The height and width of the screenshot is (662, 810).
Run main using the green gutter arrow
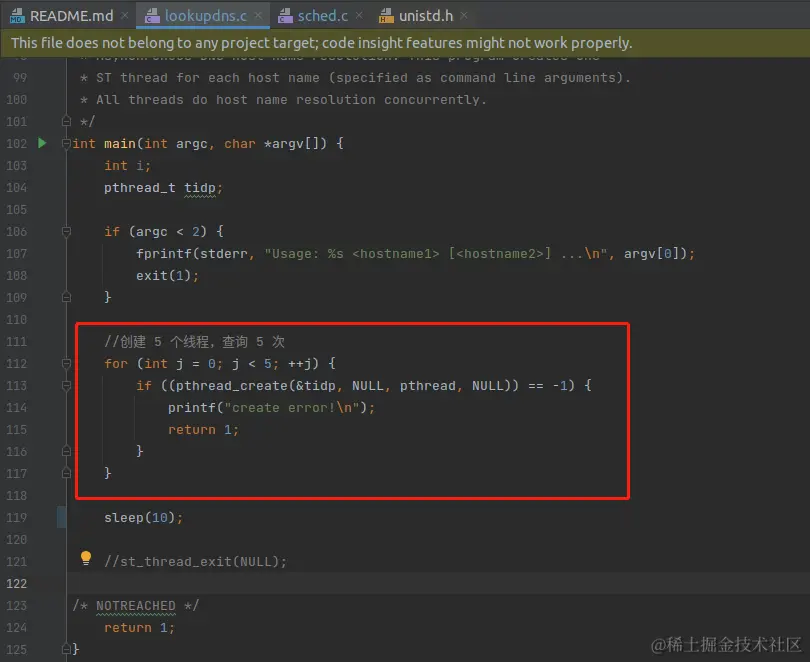[42, 143]
